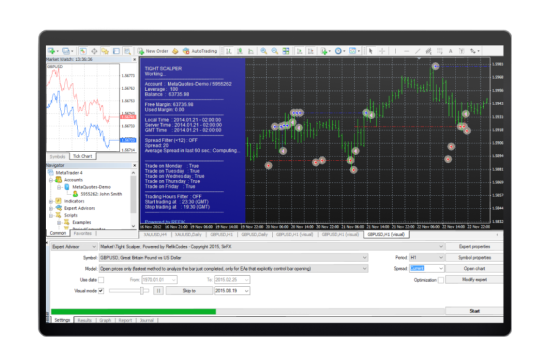Open the Profiles toolbar icon
The width and height of the screenshot is (547, 361).
pos(67,51)
